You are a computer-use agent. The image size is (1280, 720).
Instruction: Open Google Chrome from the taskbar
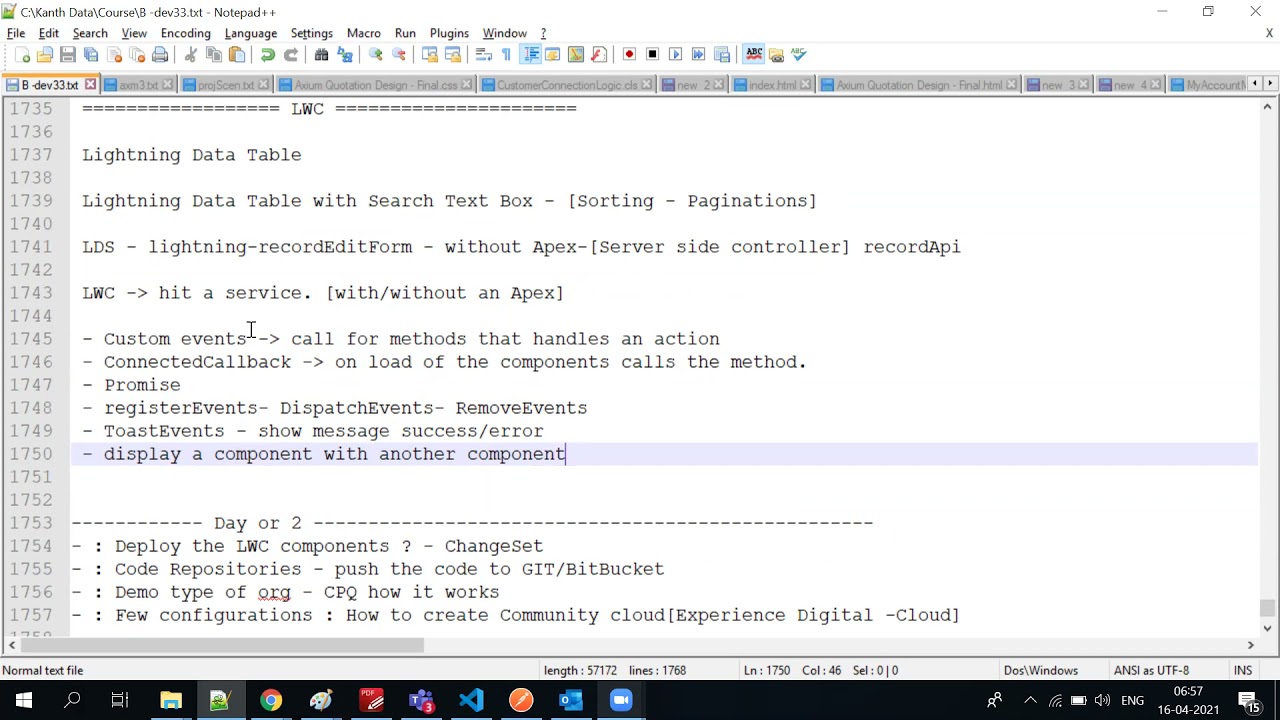pyautogui.click(x=271, y=700)
